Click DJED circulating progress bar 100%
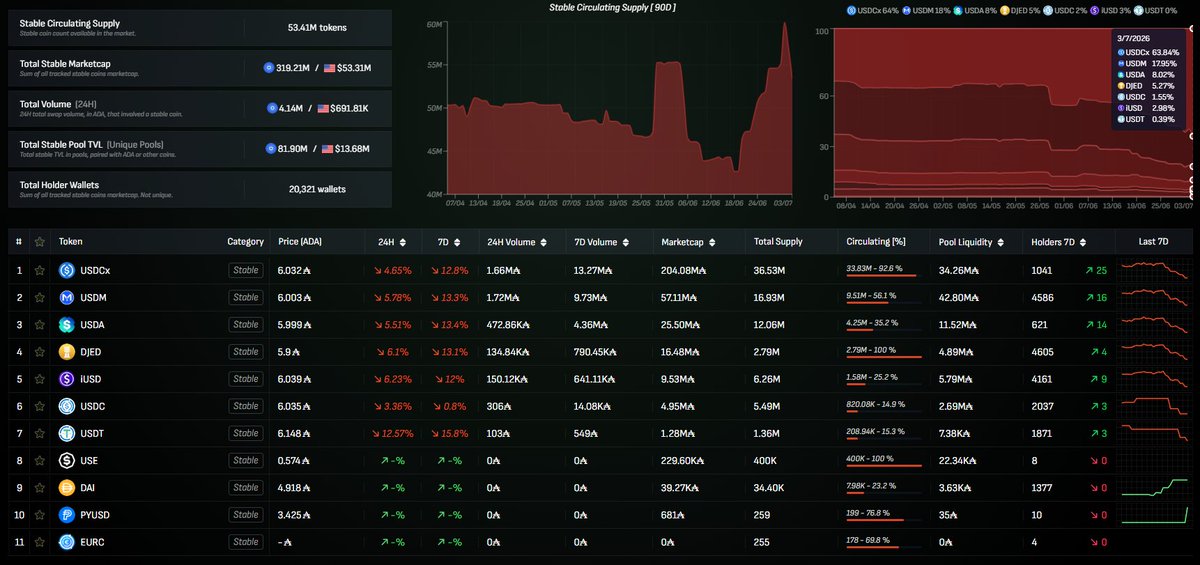Image resolution: width=1200 pixels, height=565 pixels. point(882,358)
